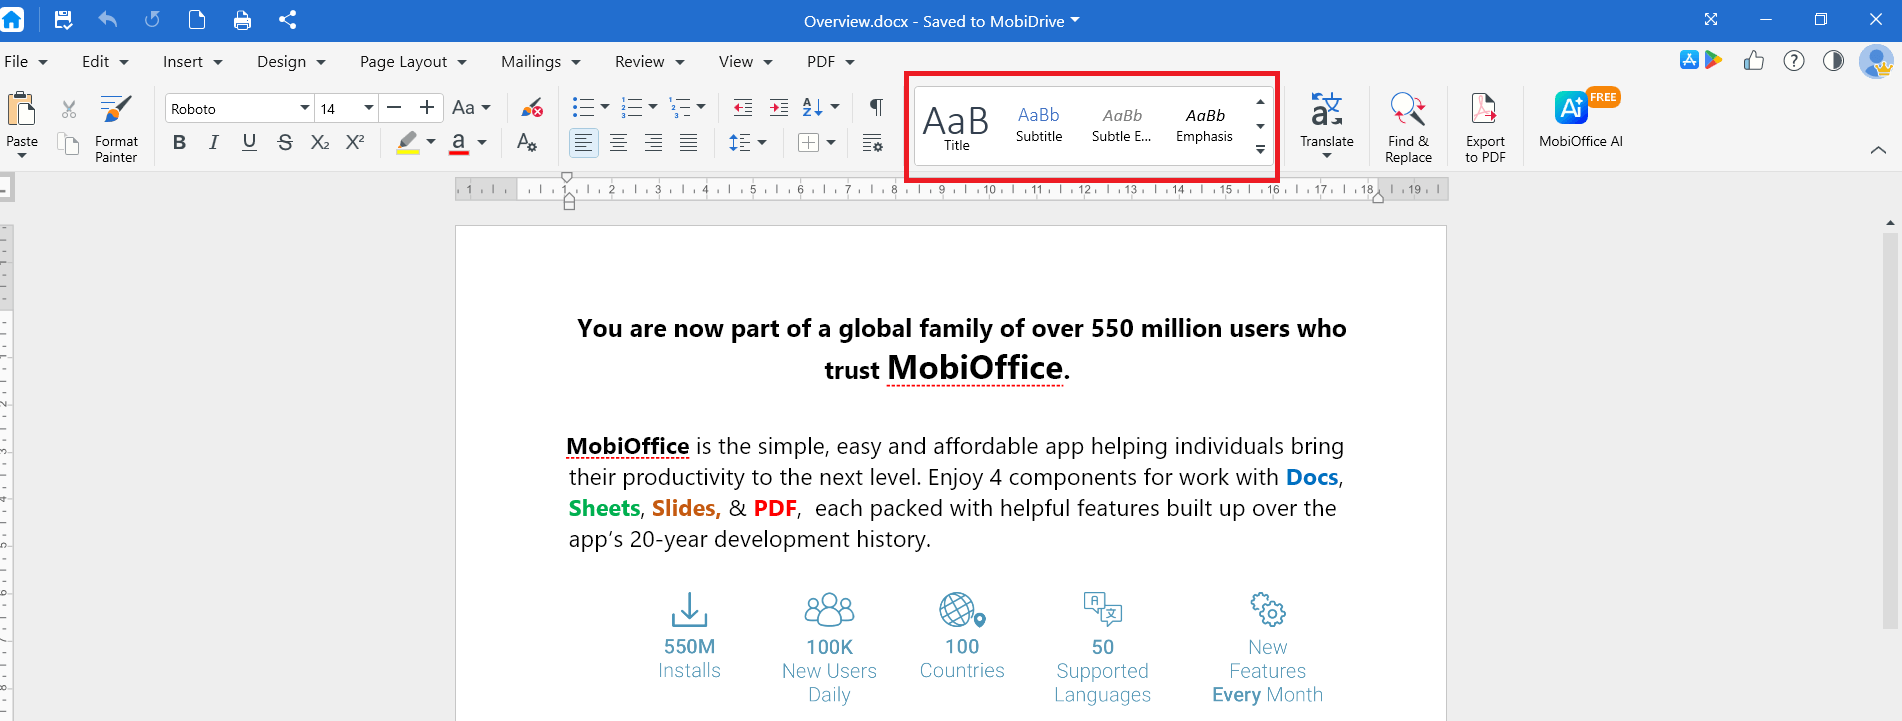The height and width of the screenshot is (721, 1902).
Task: Clear formatting with the eraser icon
Action: click(532, 108)
